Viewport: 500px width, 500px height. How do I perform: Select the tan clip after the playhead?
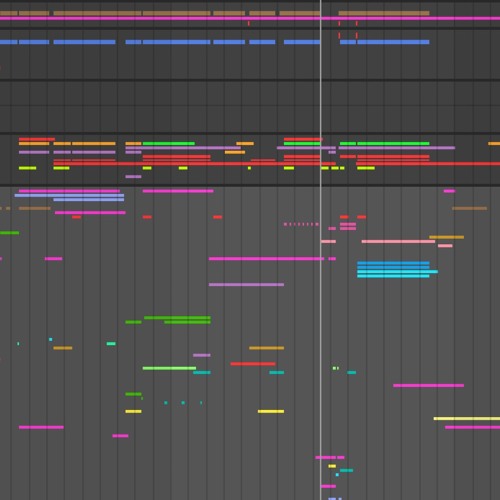tap(384, 13)
